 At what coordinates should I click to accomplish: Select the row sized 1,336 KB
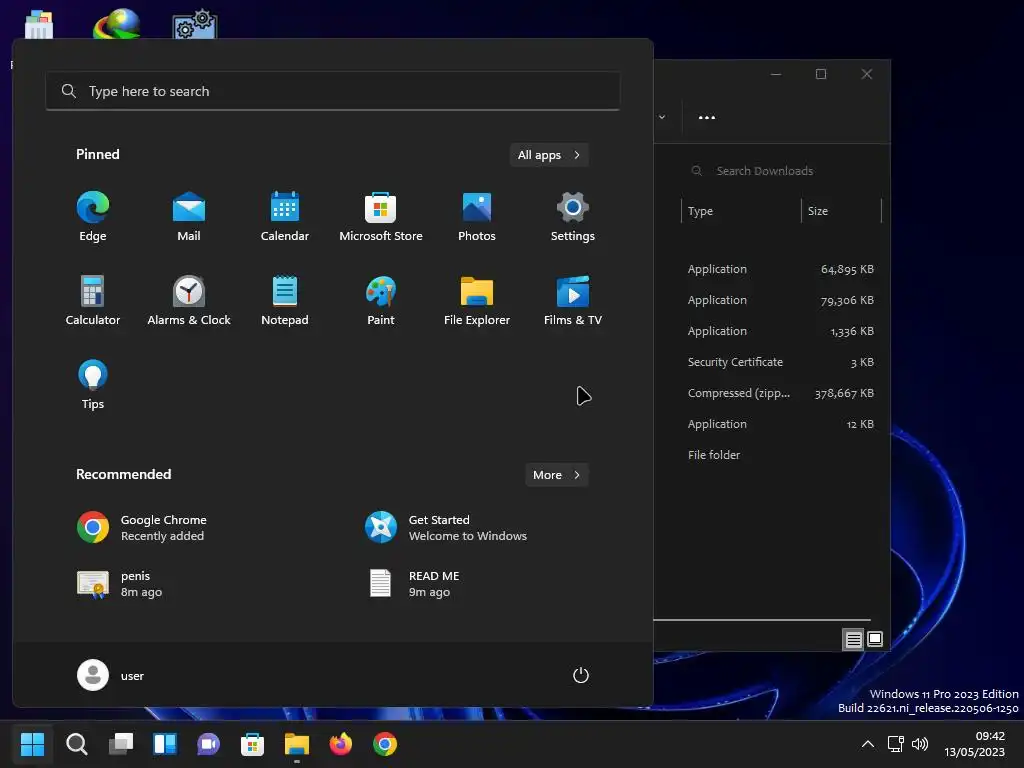point(768,331)
